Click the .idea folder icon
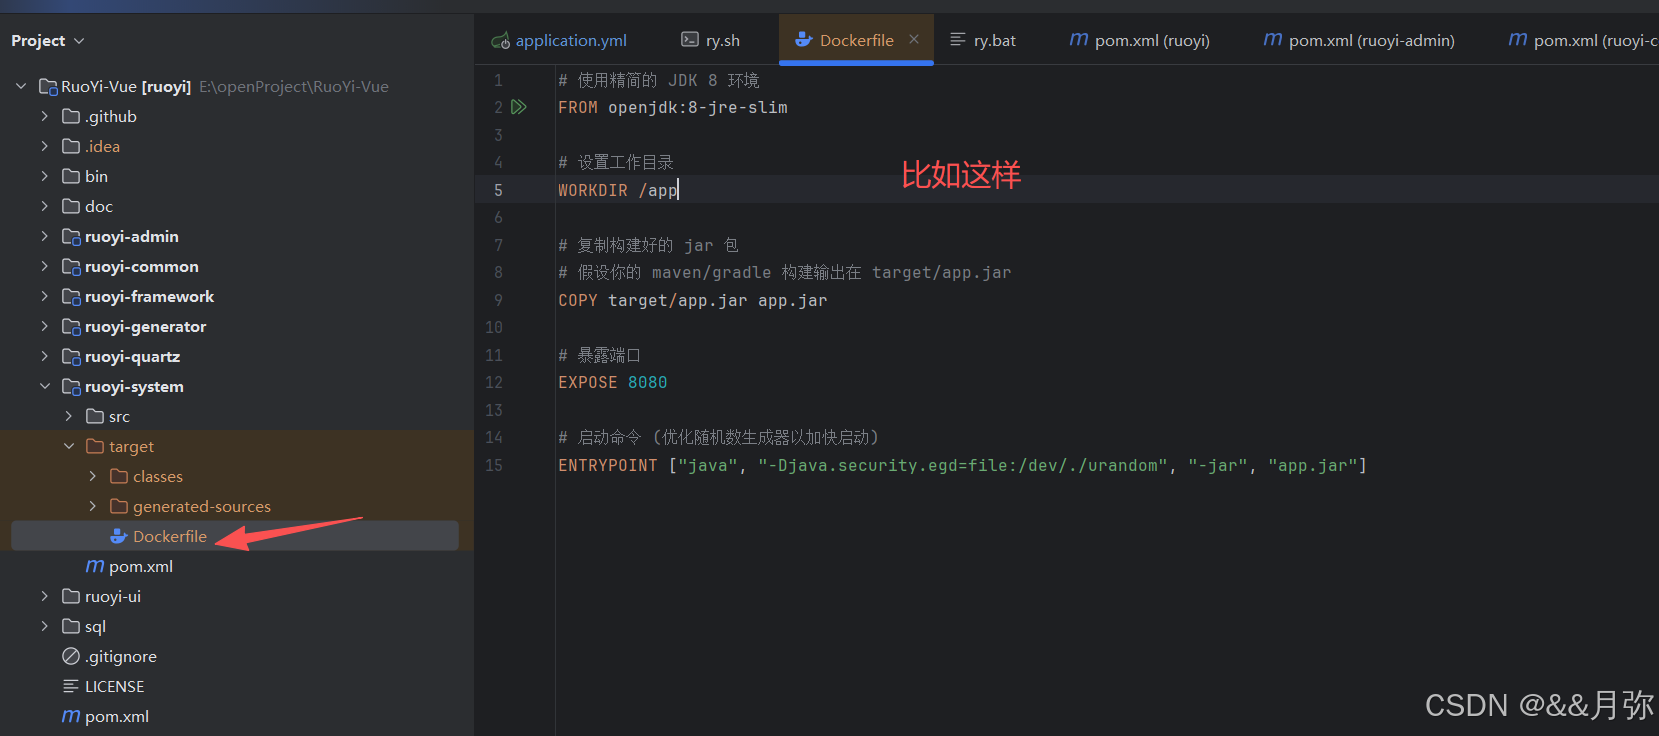The height and width of the screenshot is (736, 1659). [x=71, y=146]
